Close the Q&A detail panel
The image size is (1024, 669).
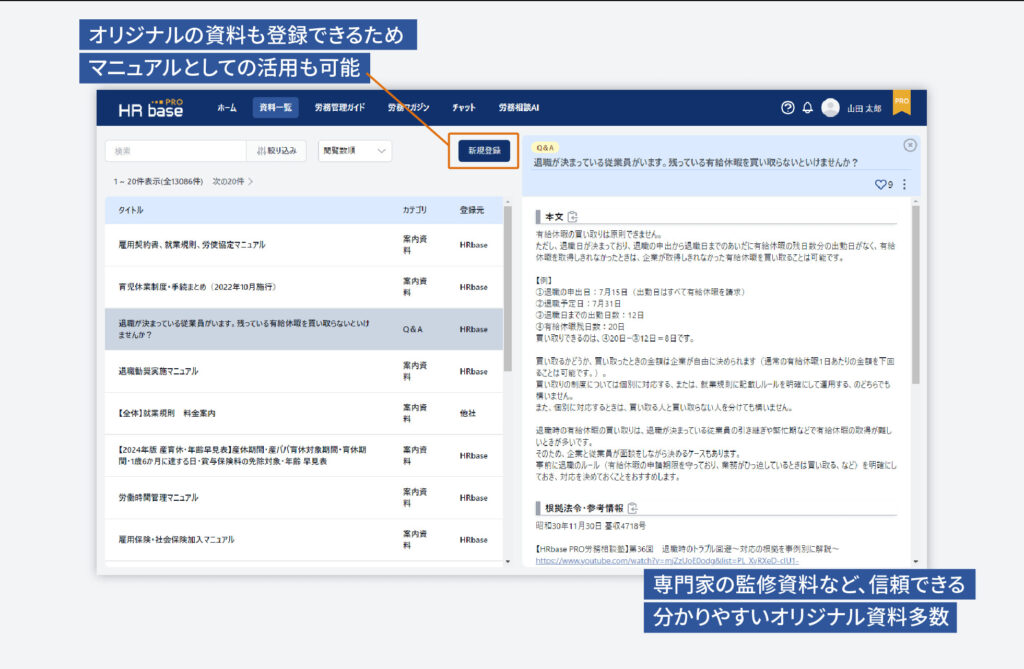point(909,145)
